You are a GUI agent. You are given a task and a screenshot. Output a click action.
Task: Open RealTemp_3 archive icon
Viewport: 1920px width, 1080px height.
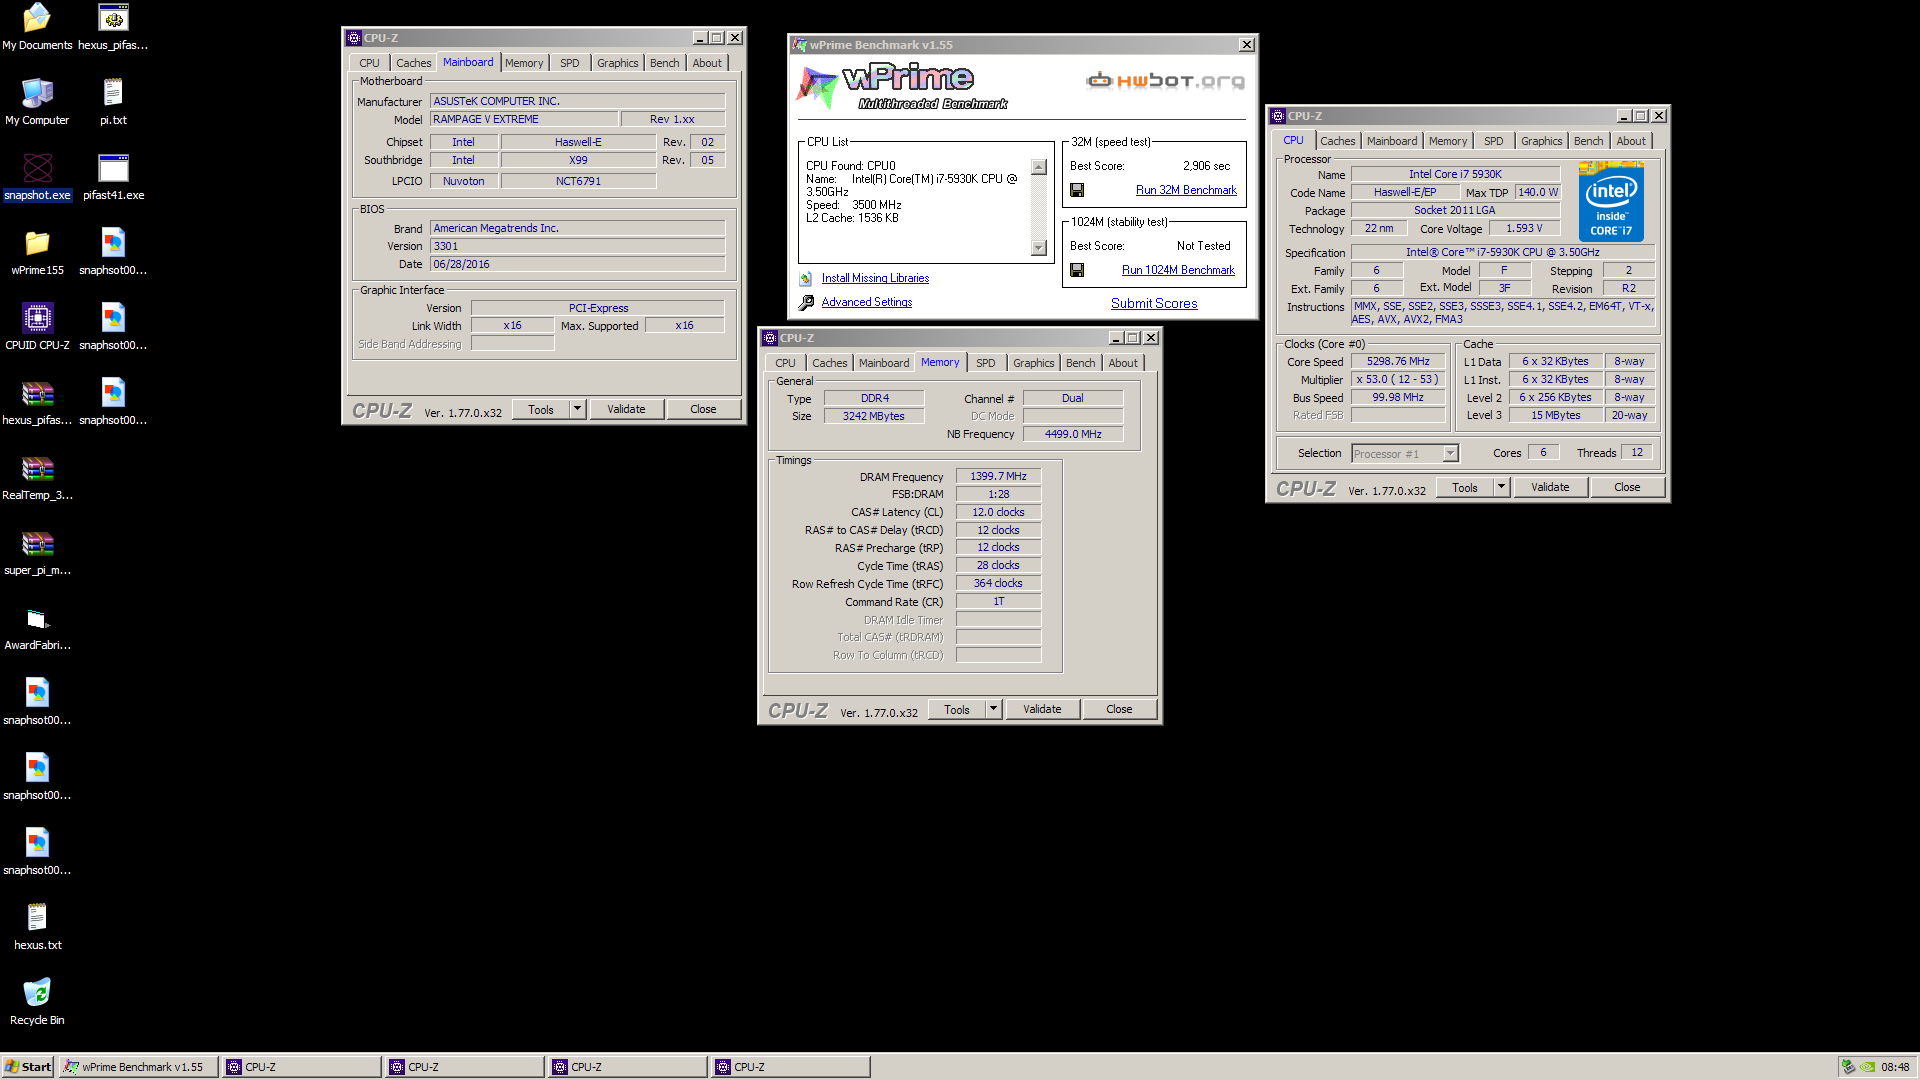click(37, 477)
